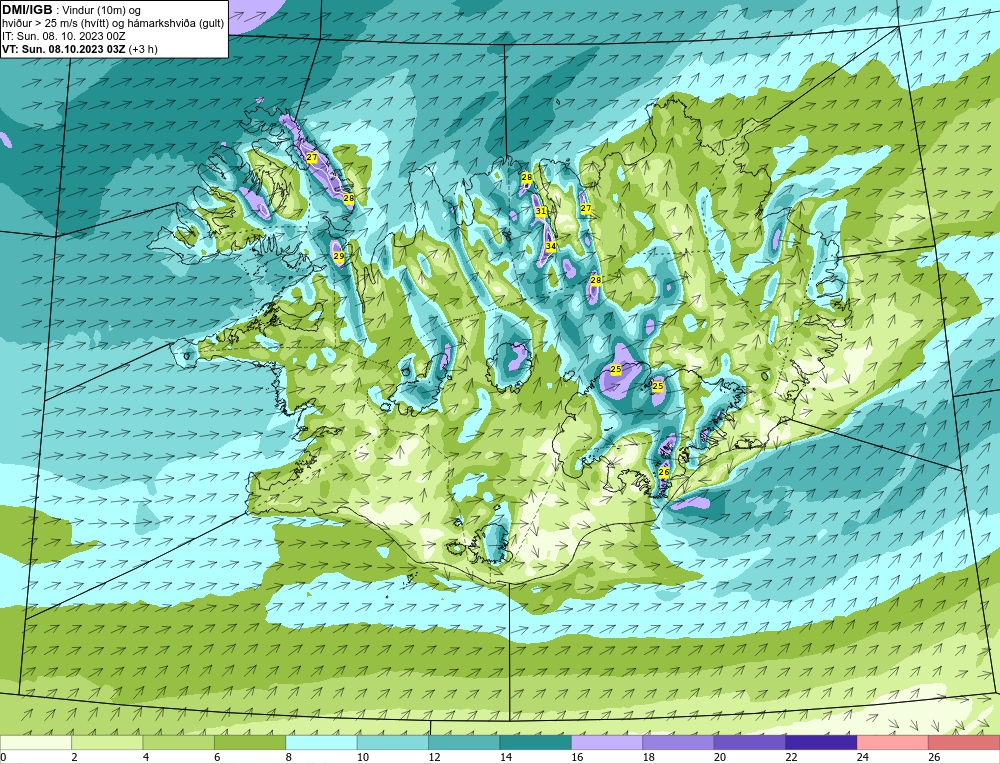1000x764 pixels.
Task: Click the legend scale number 8
Action: click(289, 757)
